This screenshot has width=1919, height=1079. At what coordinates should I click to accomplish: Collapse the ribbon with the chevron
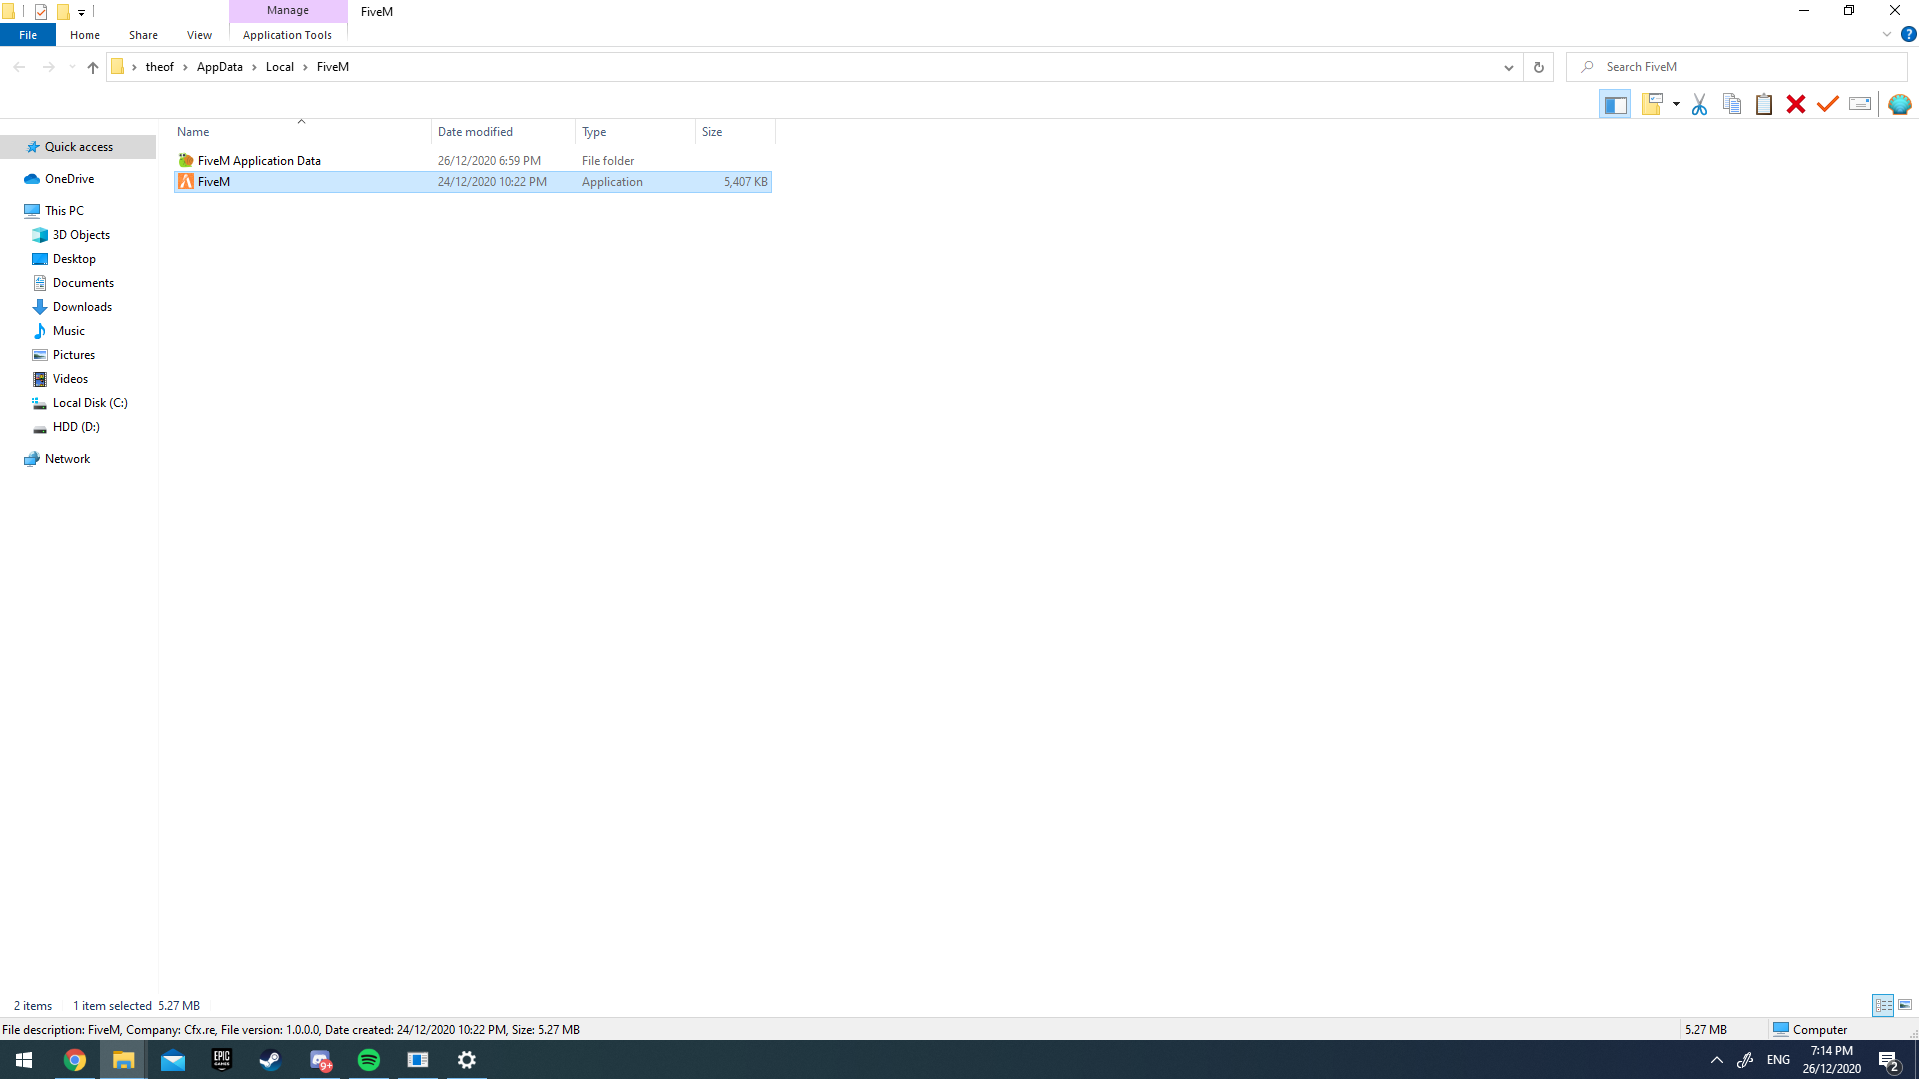tap(1886, 34)
